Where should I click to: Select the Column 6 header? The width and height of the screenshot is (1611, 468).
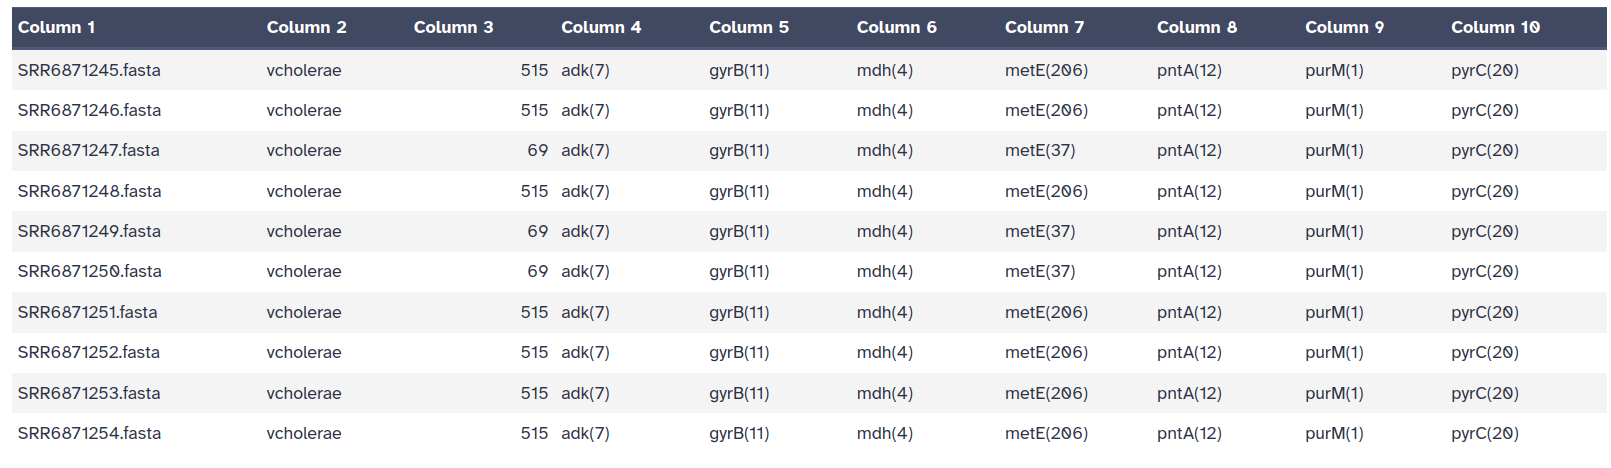(896, 27)
